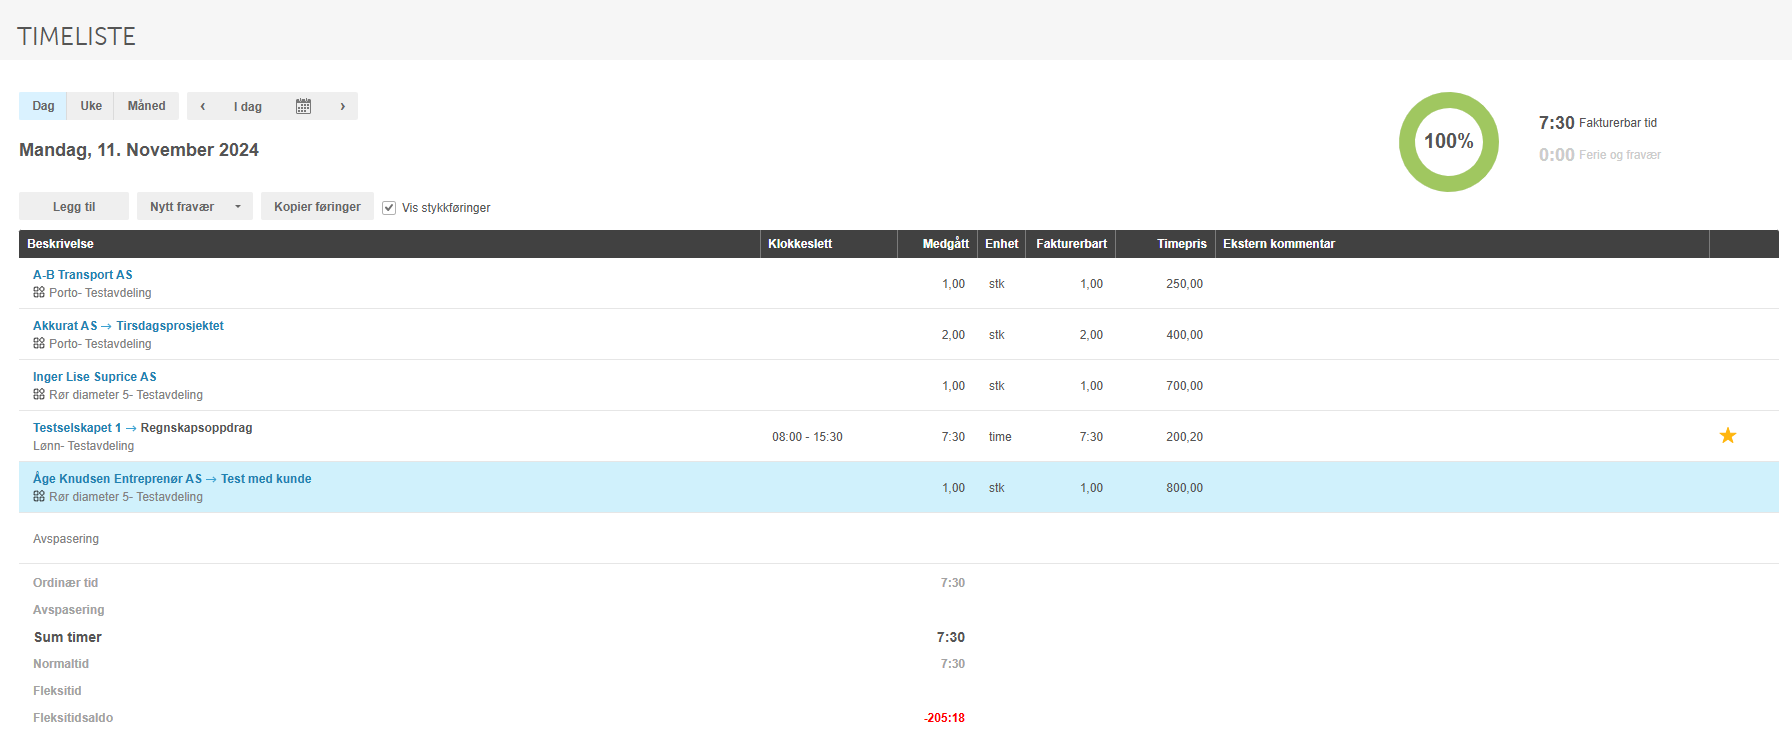
Task: Open Inger Lise Suprice AS link
Action: [95, 377]
